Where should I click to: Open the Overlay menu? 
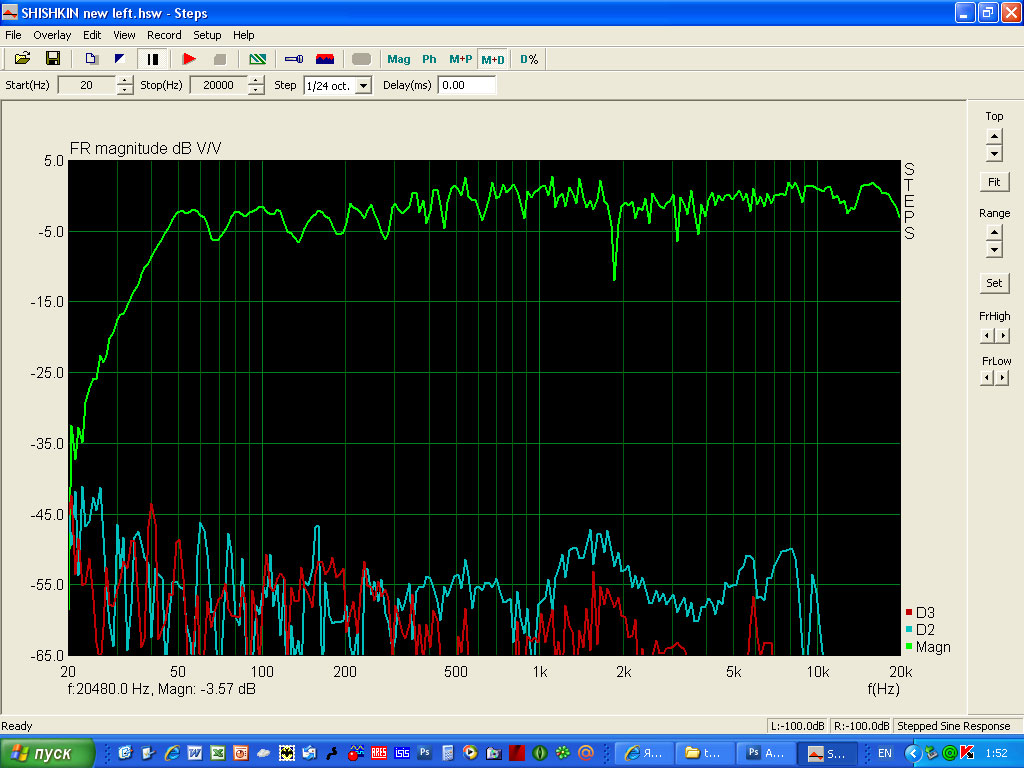[52, 35]
